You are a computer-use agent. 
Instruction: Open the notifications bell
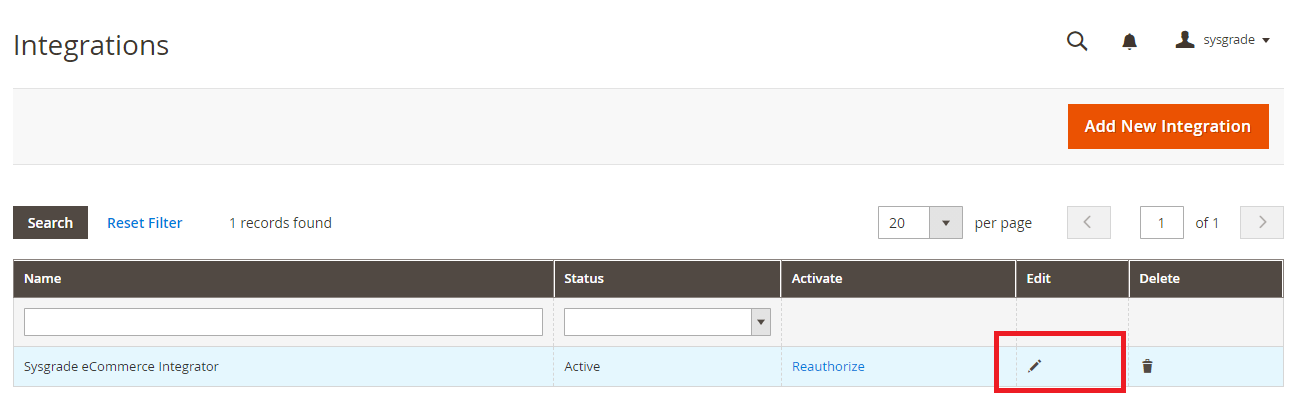(1130, 41)
